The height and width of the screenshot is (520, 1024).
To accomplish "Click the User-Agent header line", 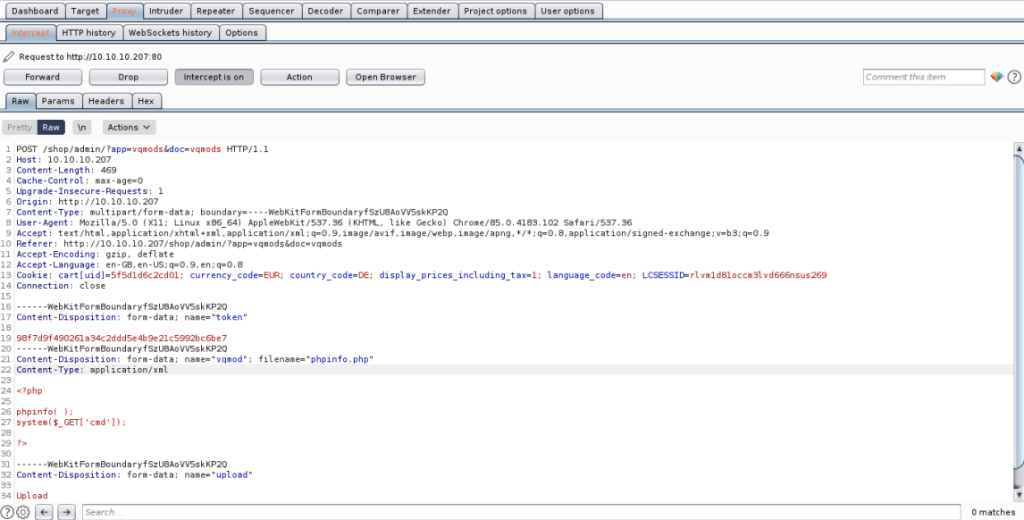I will 324,223.
